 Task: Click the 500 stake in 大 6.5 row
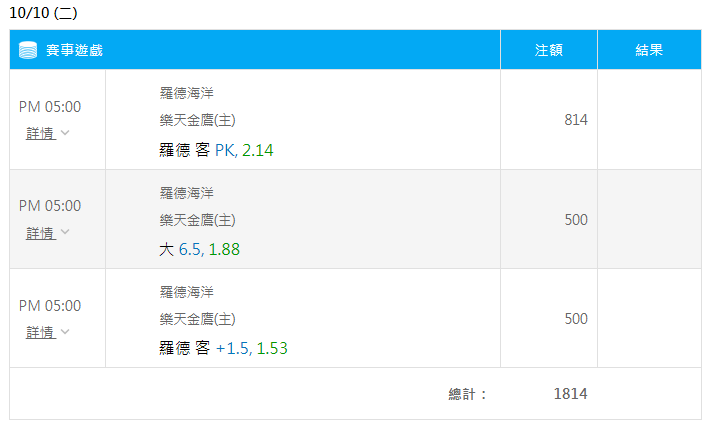coord(576,220)
